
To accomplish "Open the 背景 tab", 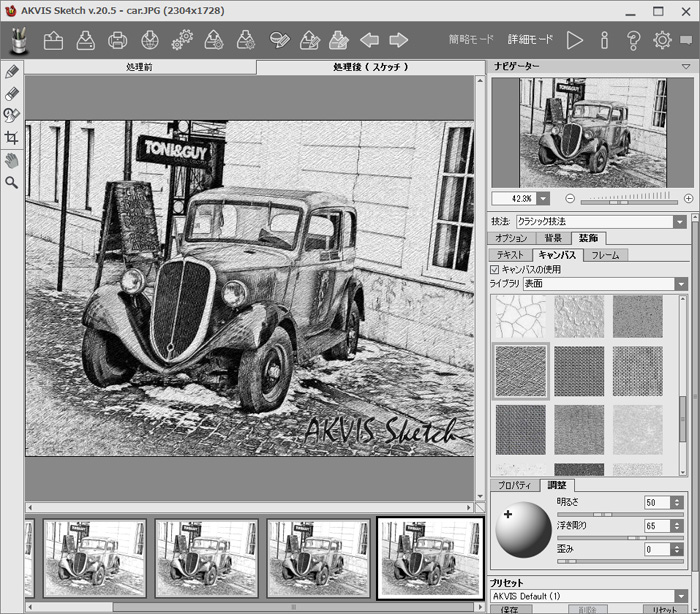I will [553, 238].
